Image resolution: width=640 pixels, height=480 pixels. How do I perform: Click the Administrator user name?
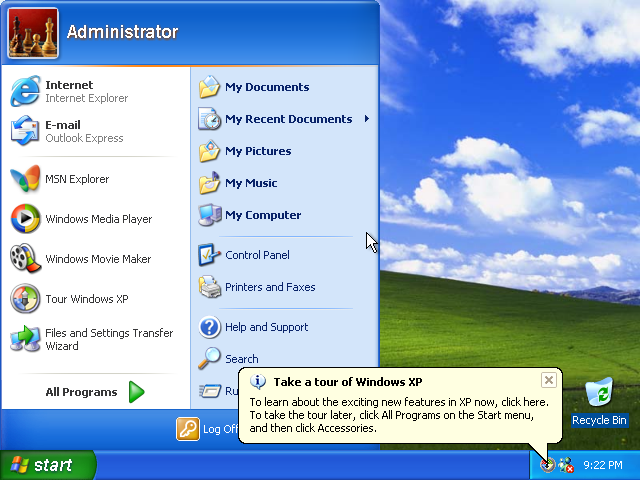point(122,32)
